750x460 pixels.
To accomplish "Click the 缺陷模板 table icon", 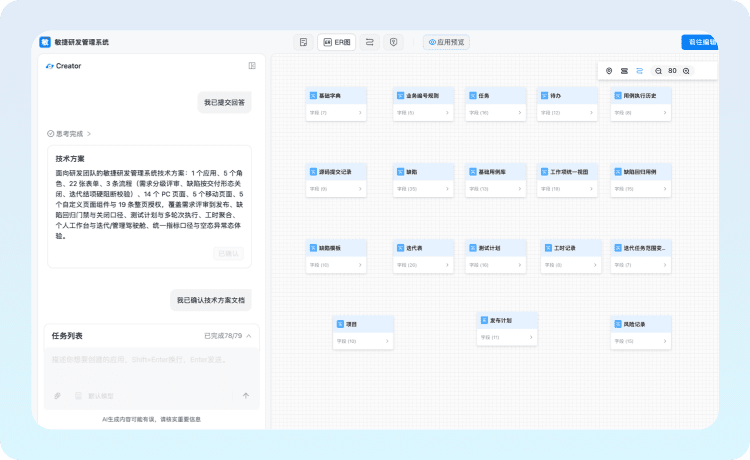I will 313,248.
